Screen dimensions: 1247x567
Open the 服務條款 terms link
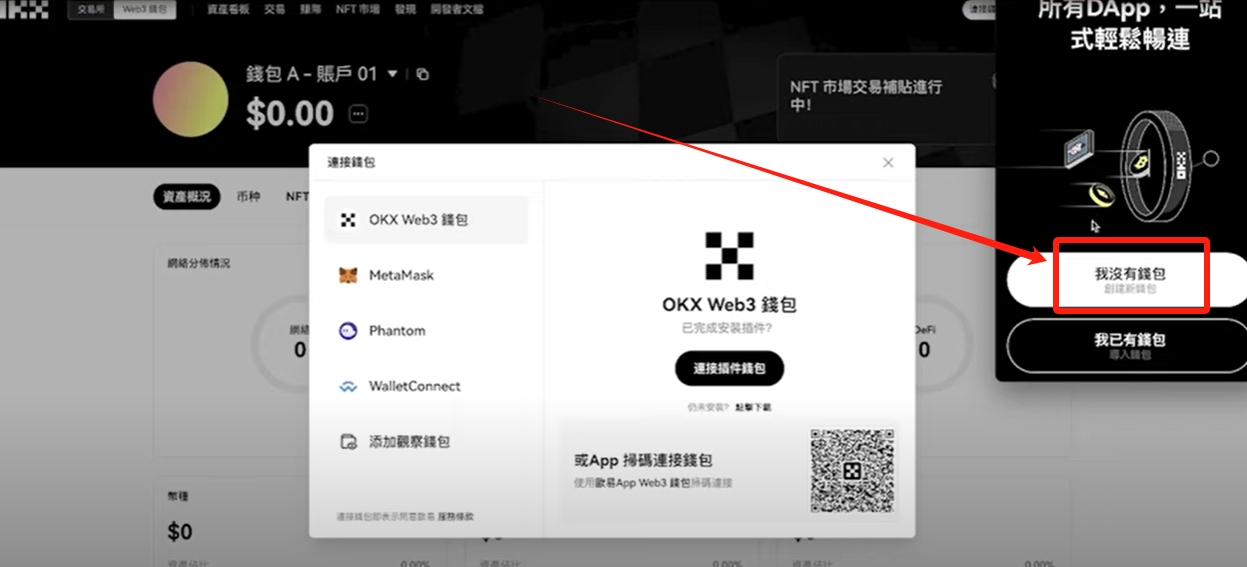coord(455,517)
